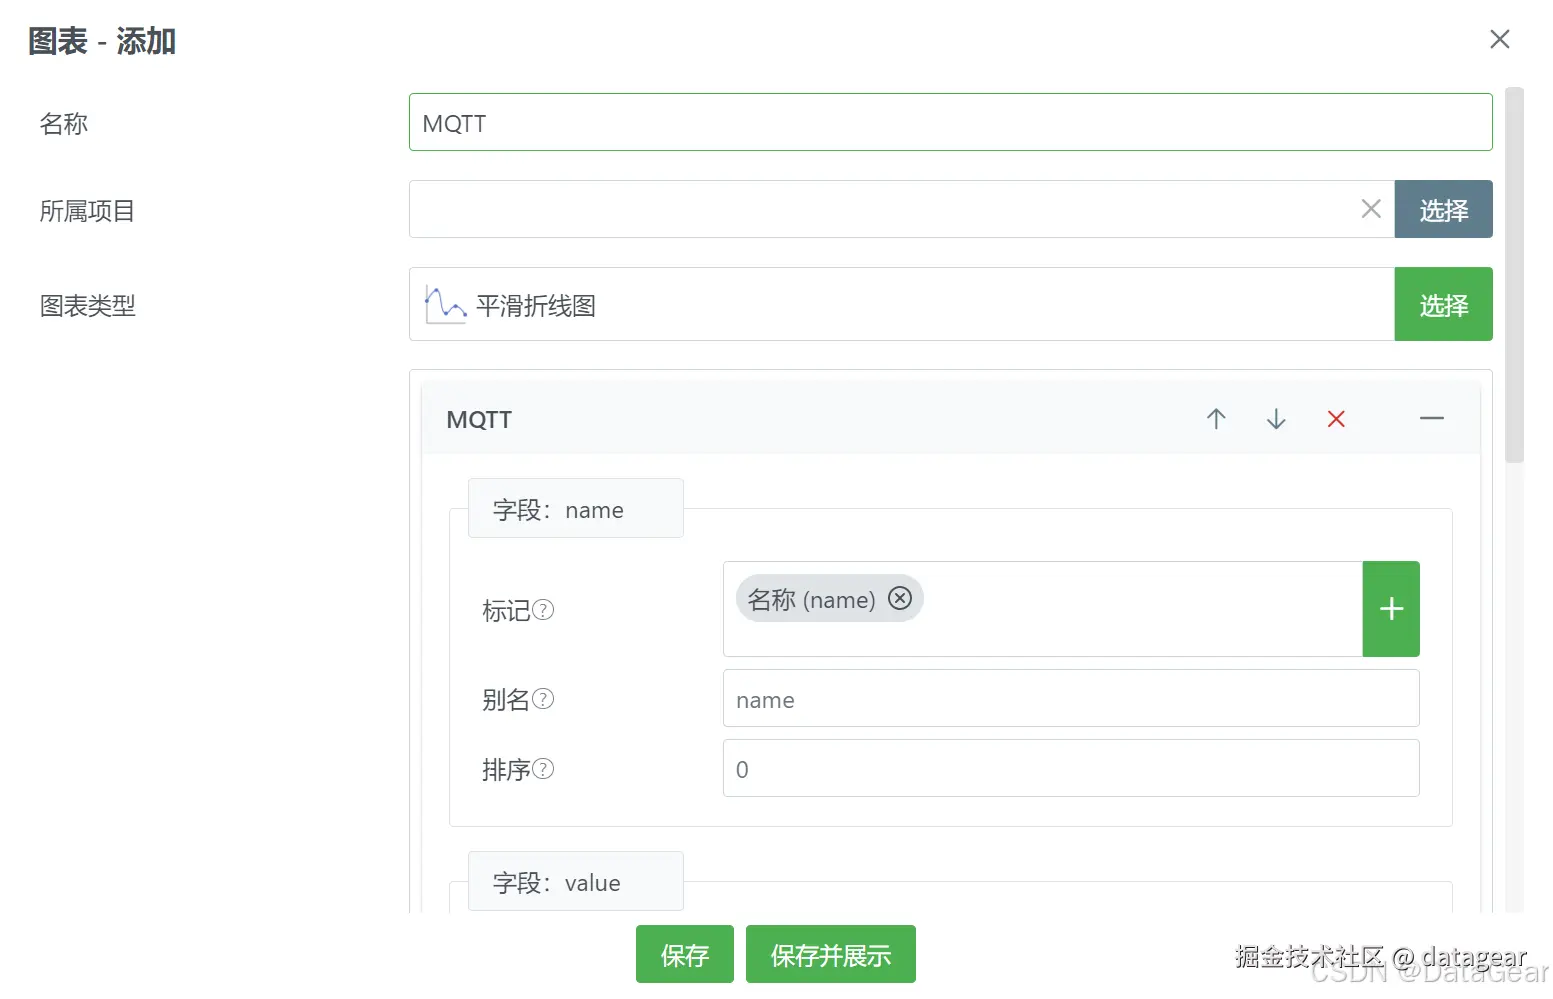The image size is (1553, 999).
Task: Click the 保存 button
Action: pyautogui.click(x=684, y=954)
